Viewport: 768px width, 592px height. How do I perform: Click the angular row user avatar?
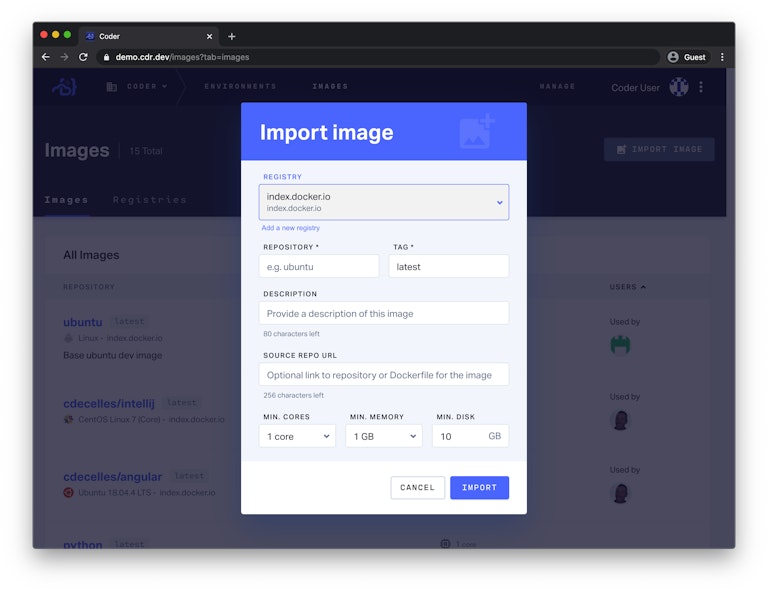621,494
